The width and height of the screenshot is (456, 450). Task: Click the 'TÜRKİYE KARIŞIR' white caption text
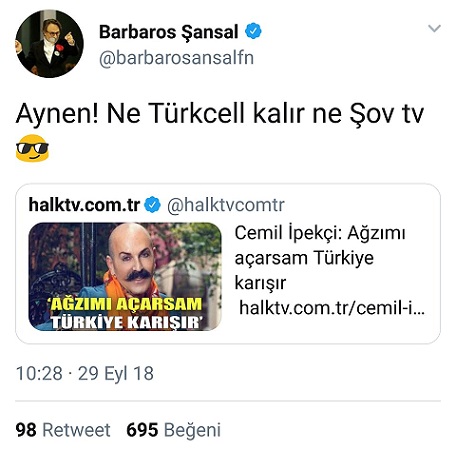(x=126, y=322)
